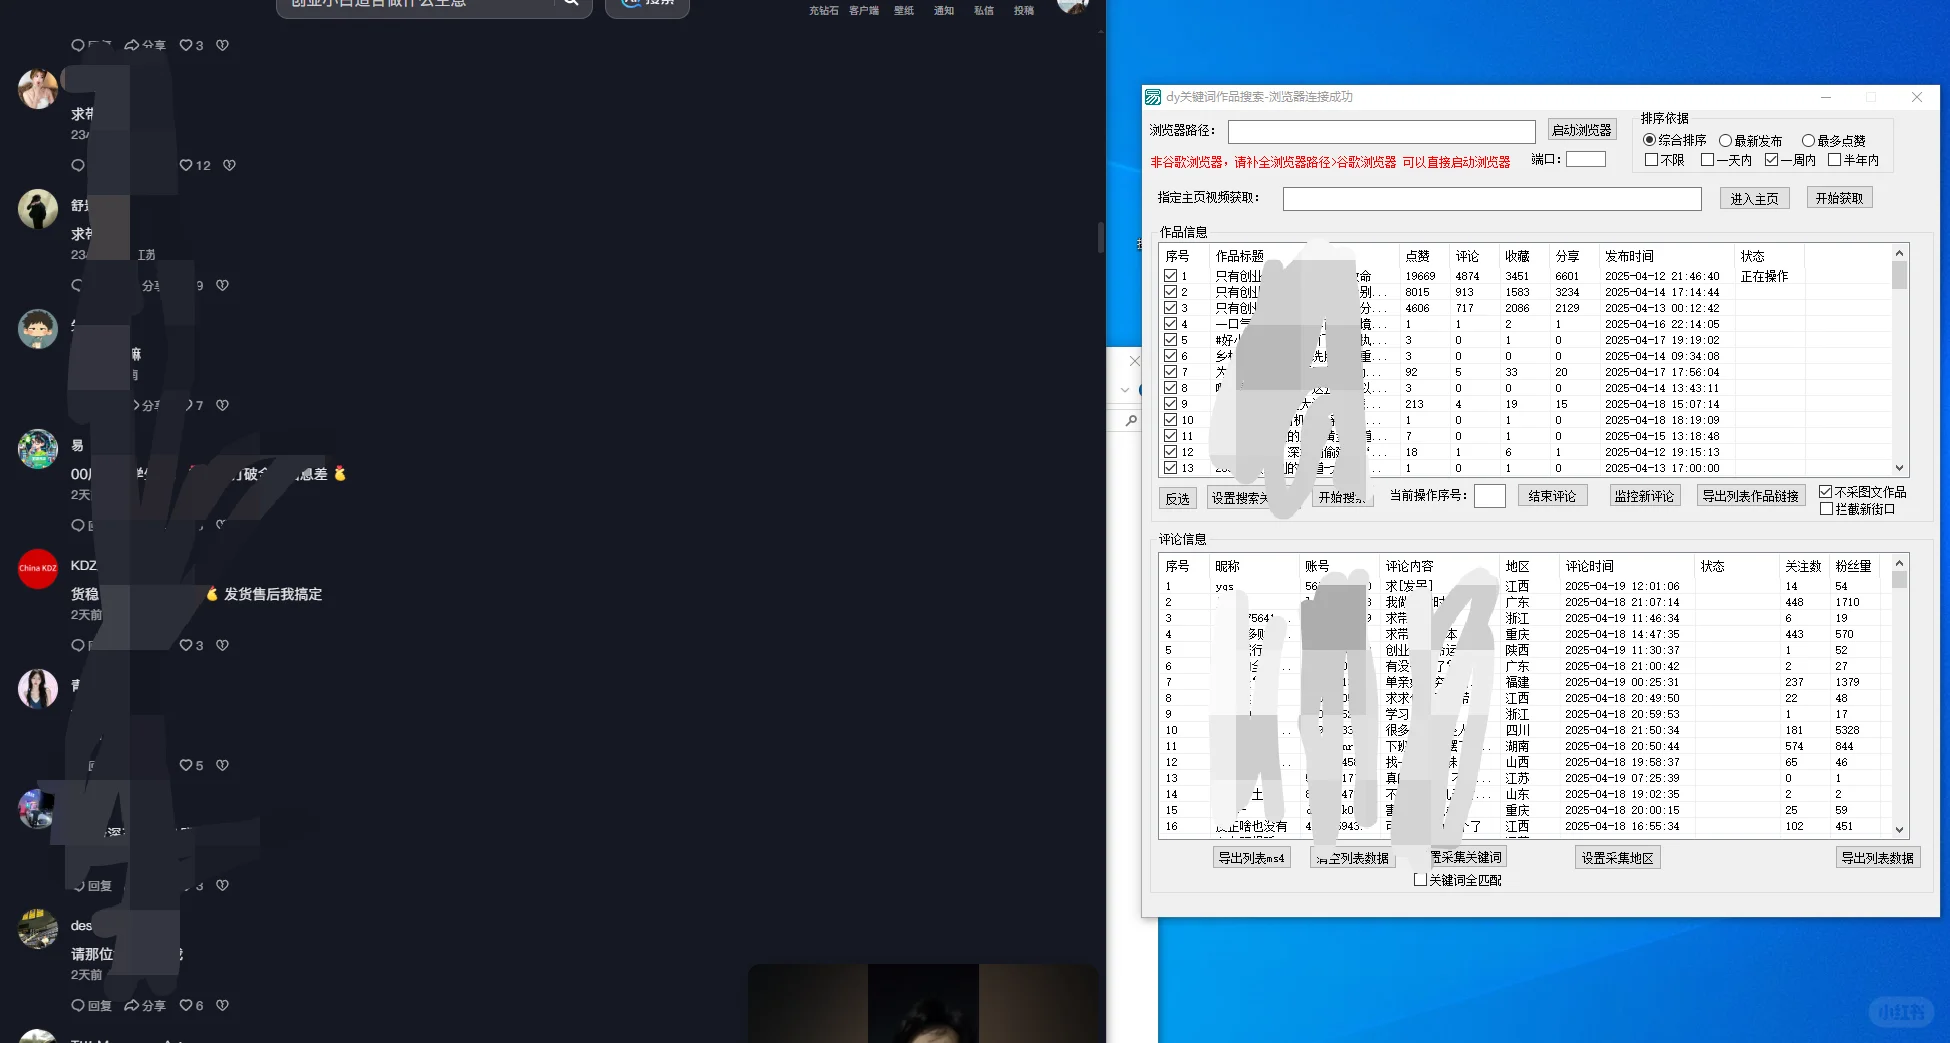Click the 收藏 column header
1950x1043 pixels.
click(1523, 256)
